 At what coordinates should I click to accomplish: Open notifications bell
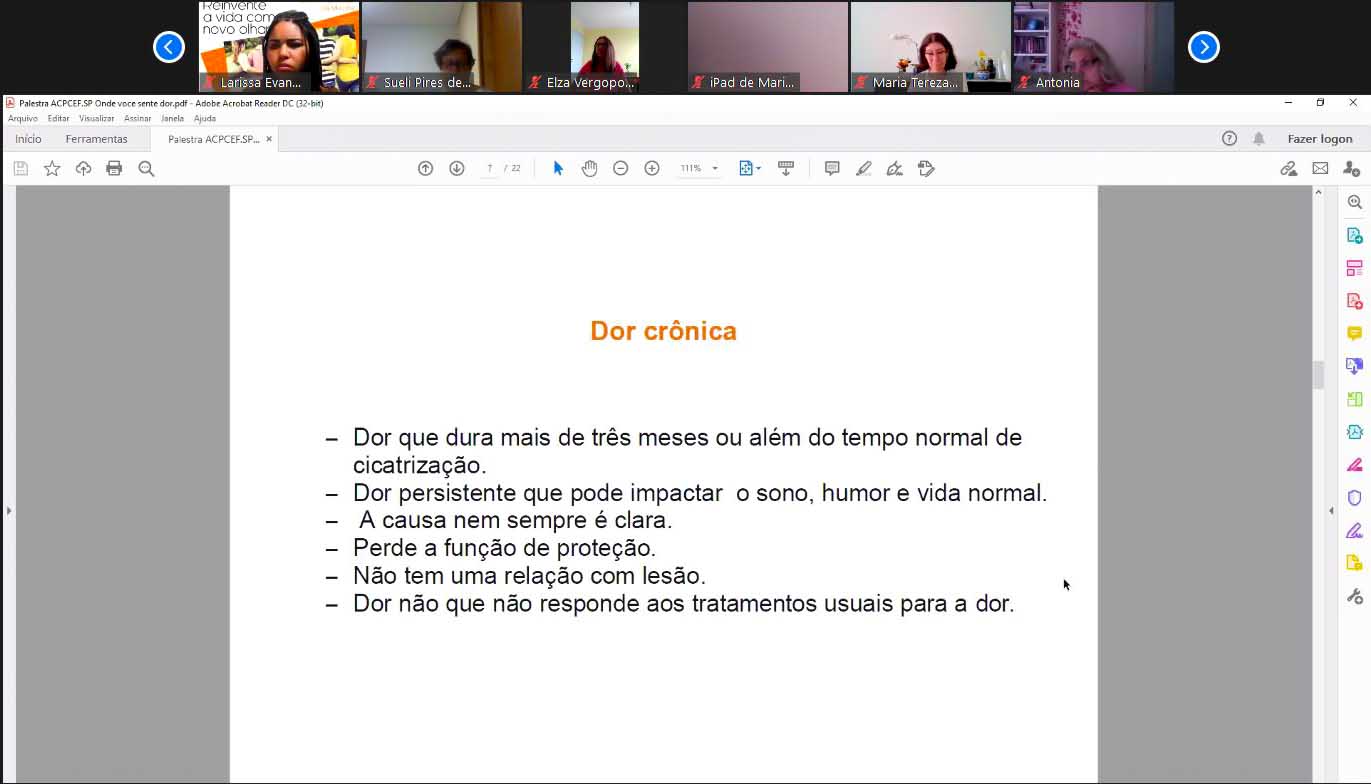(x=1259, y=139)
